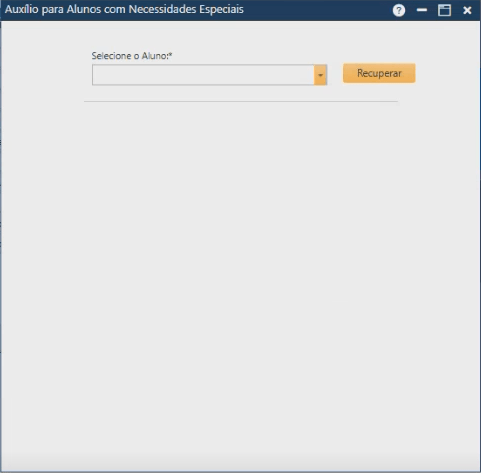Maximize the window using the title bar icon

click(x=444, y=10)
